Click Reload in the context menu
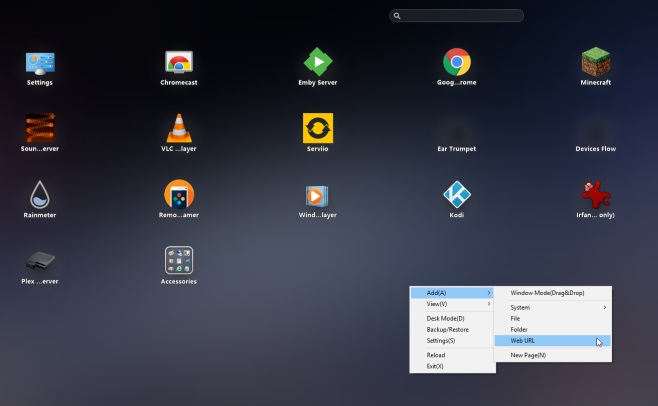The image size is (658, 406). coord(452,355)
